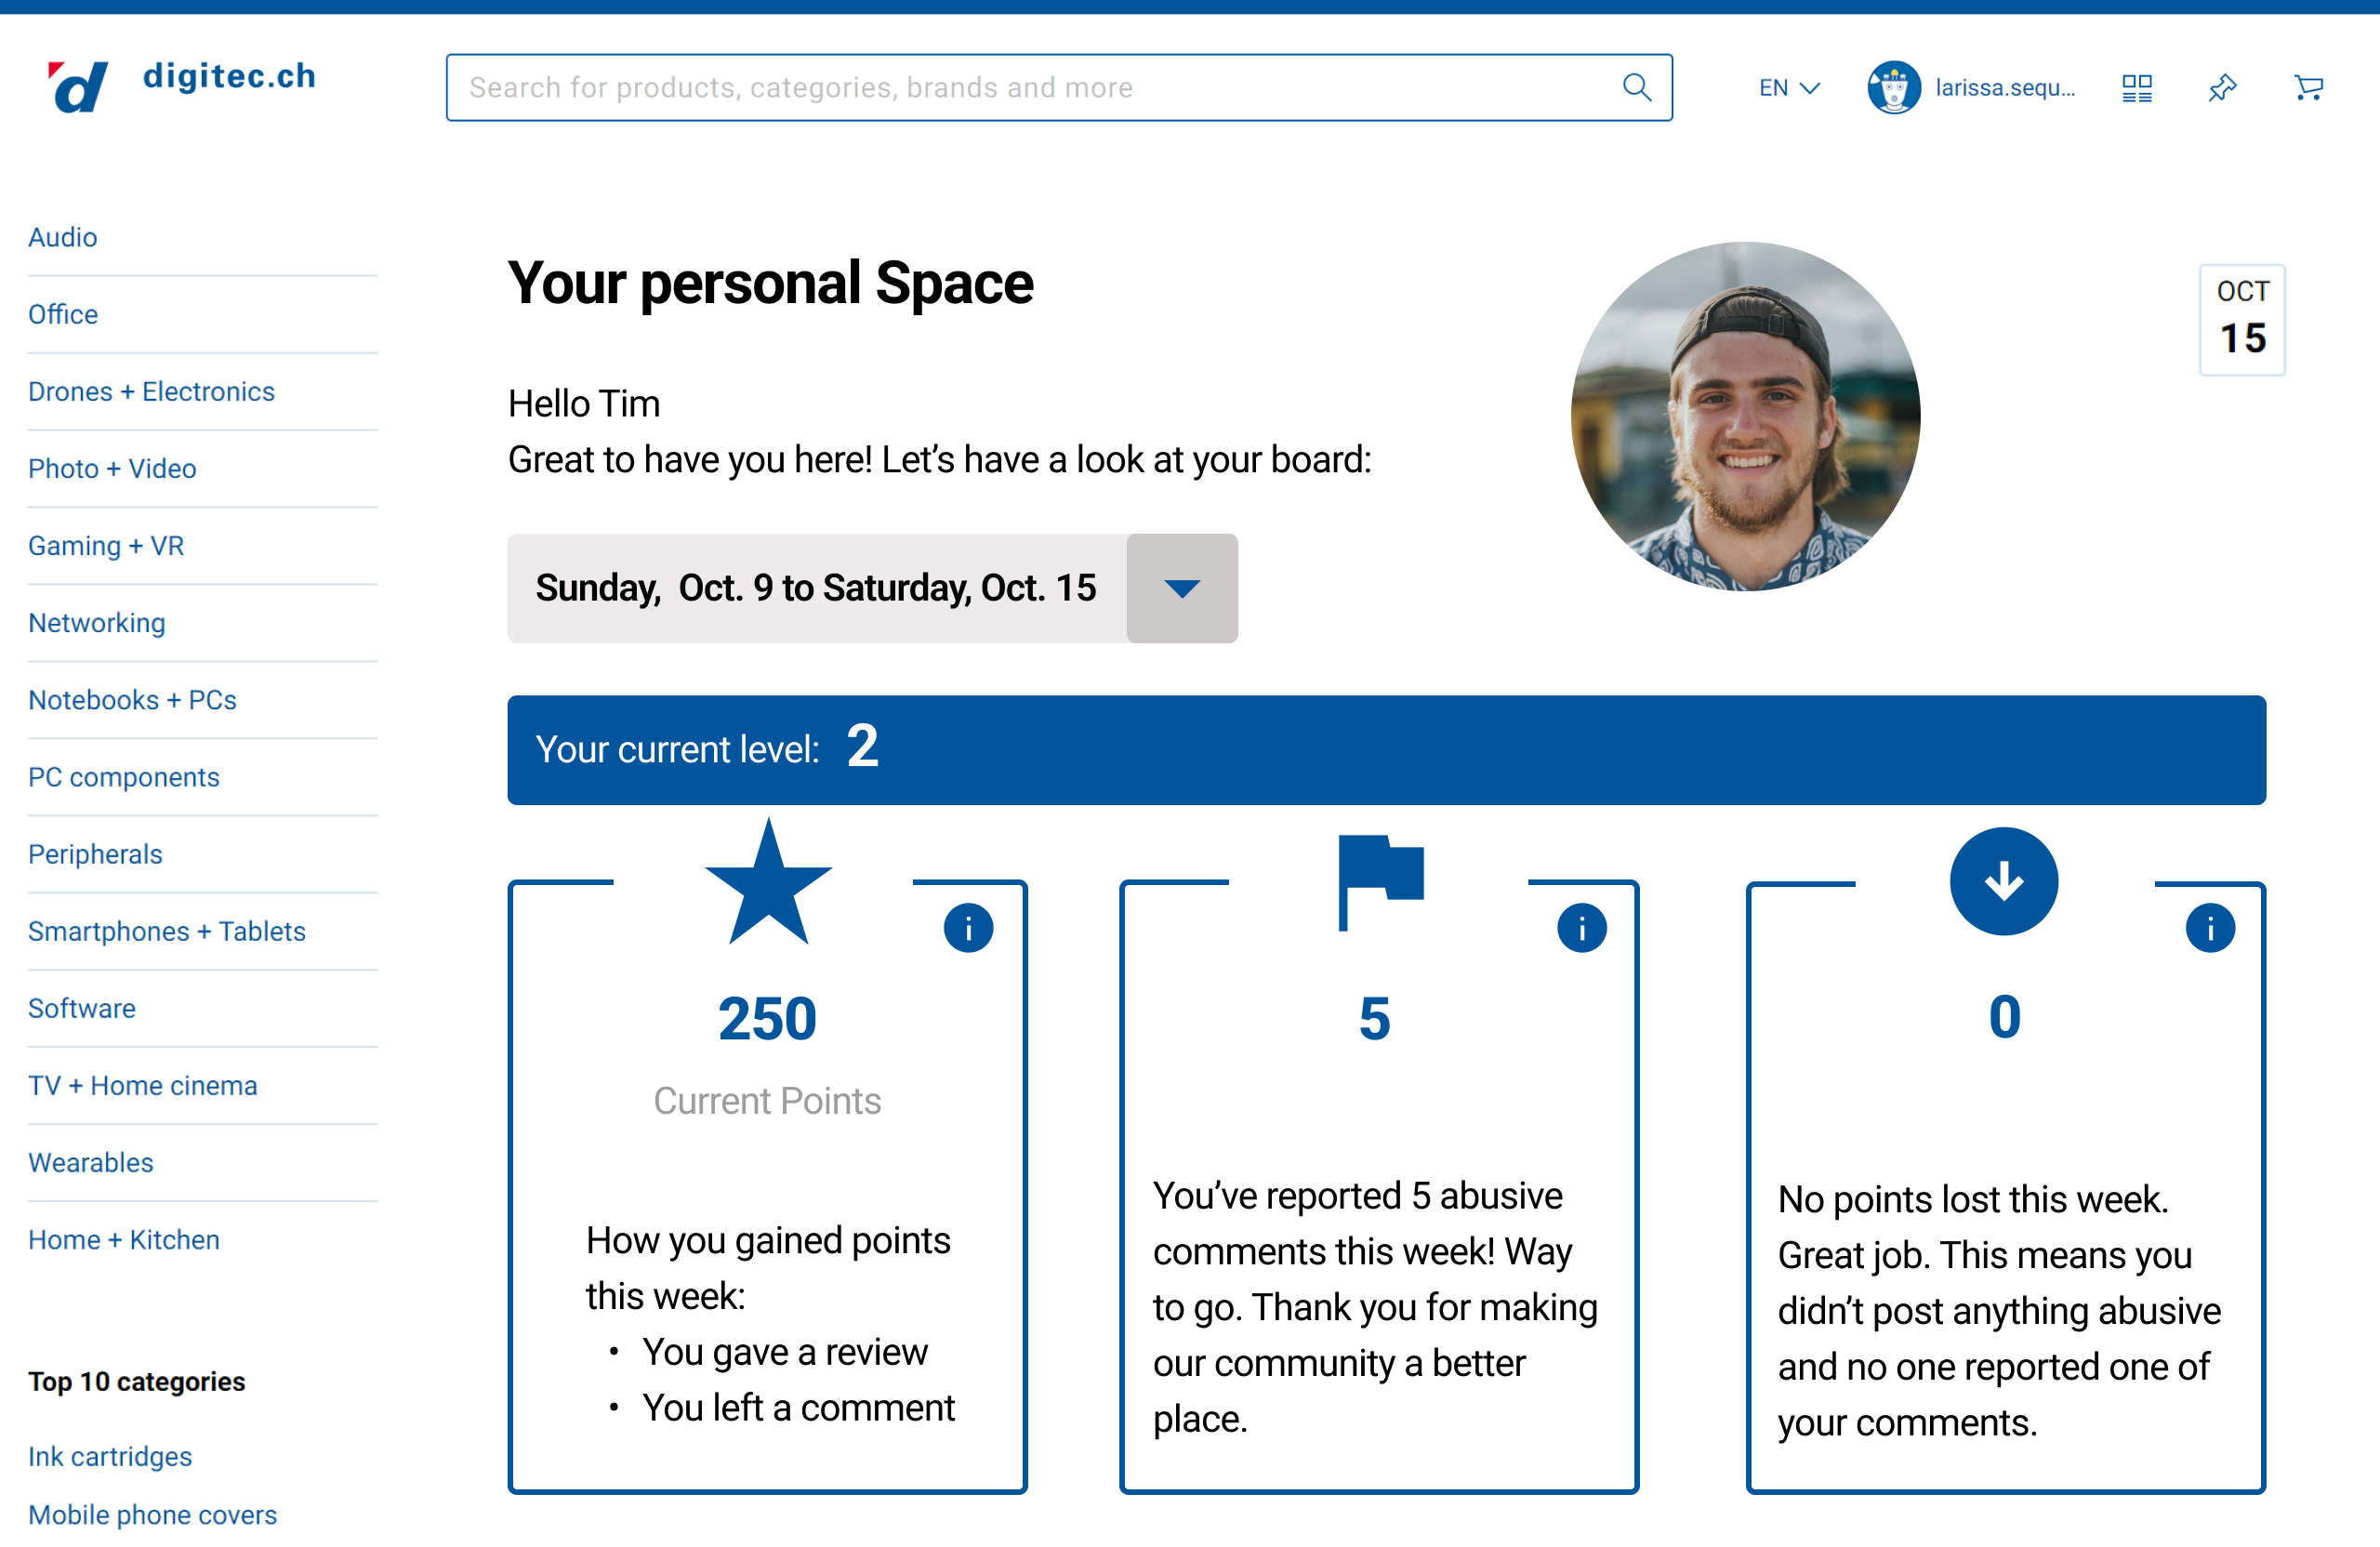The height and width of the screenshot is (1547, 2380).
Task: Open the pinned watchlist pin icon
Action: (2222, 88)
